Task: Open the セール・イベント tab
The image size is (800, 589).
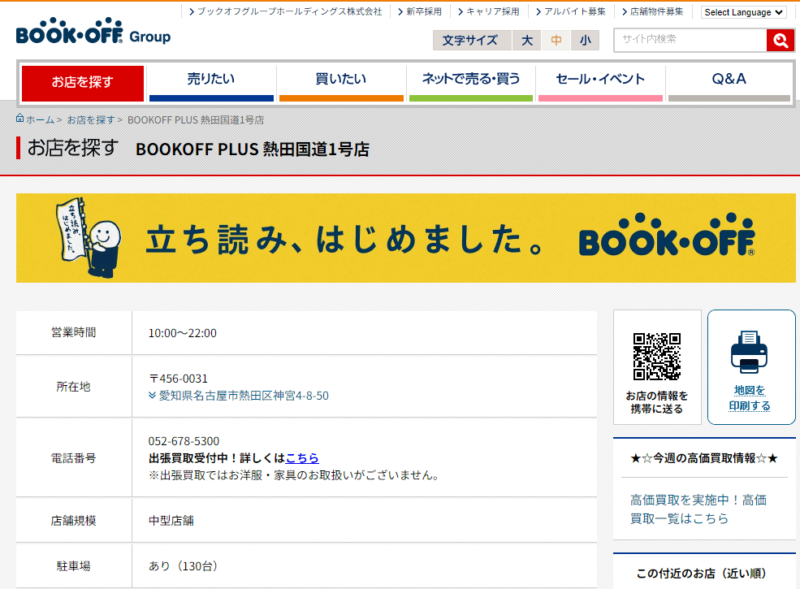Action: (x=601, y=83)
